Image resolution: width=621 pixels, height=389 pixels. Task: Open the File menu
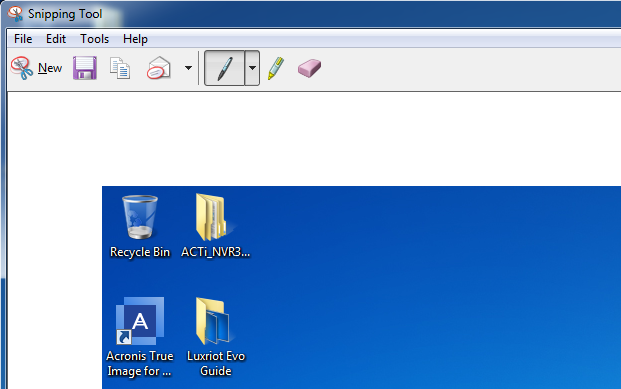coord(23,39)
